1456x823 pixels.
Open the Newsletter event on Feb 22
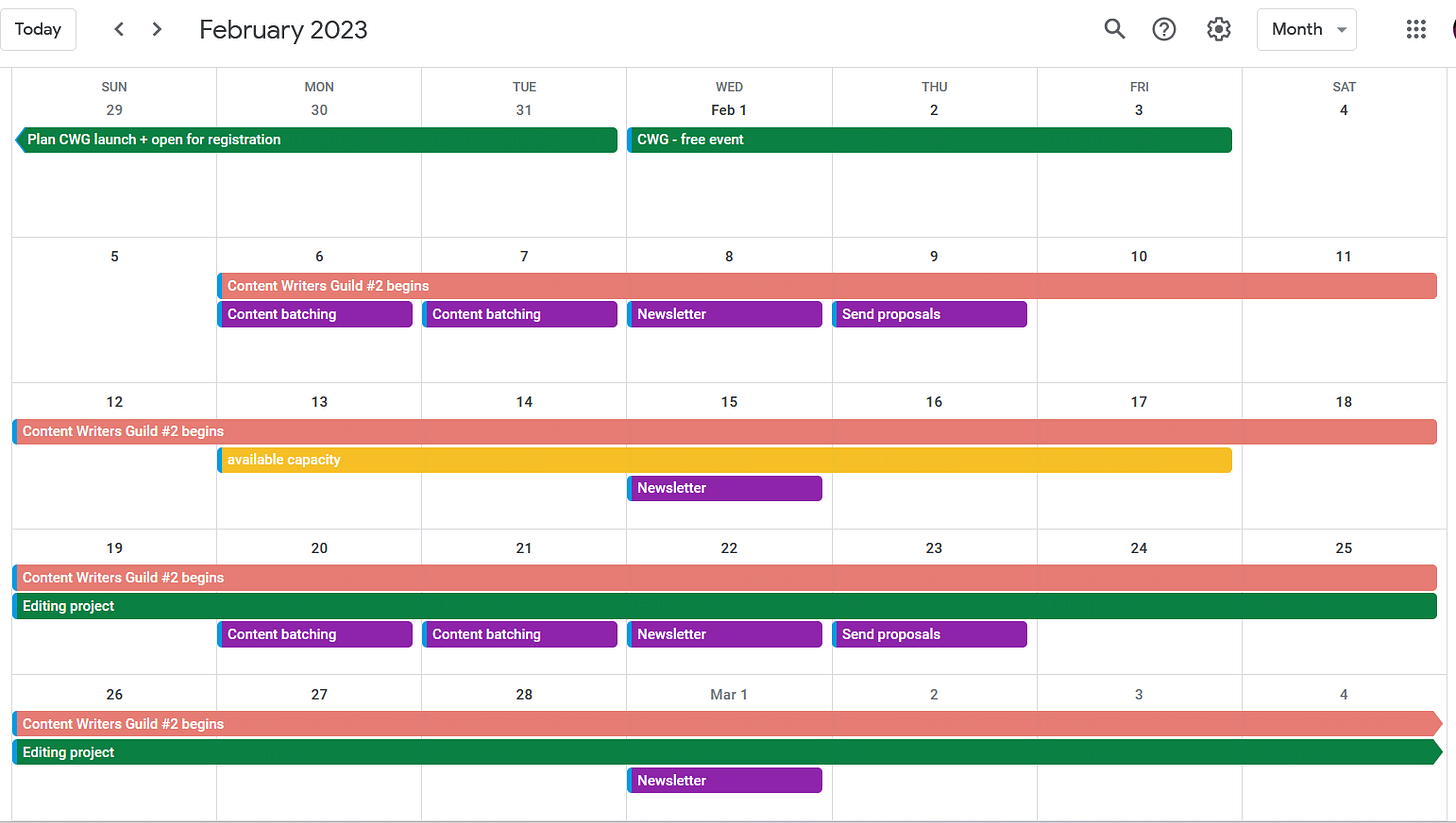(725, 634)
